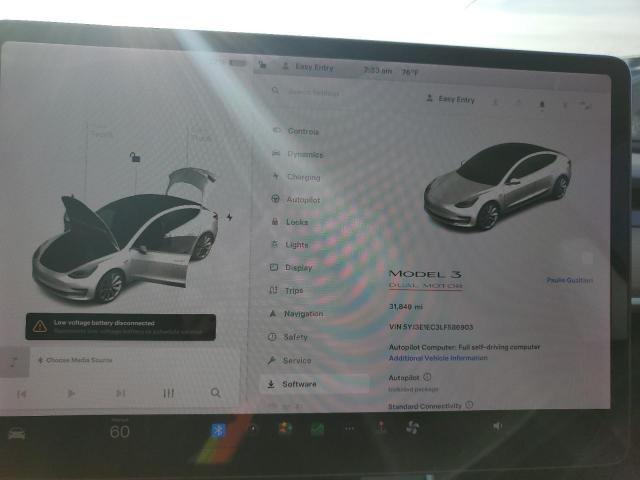Tap the Autopilot Computer information line
The height and width of the screenshot is (480, 640).
pyautogui.click(x=464, y=347)
